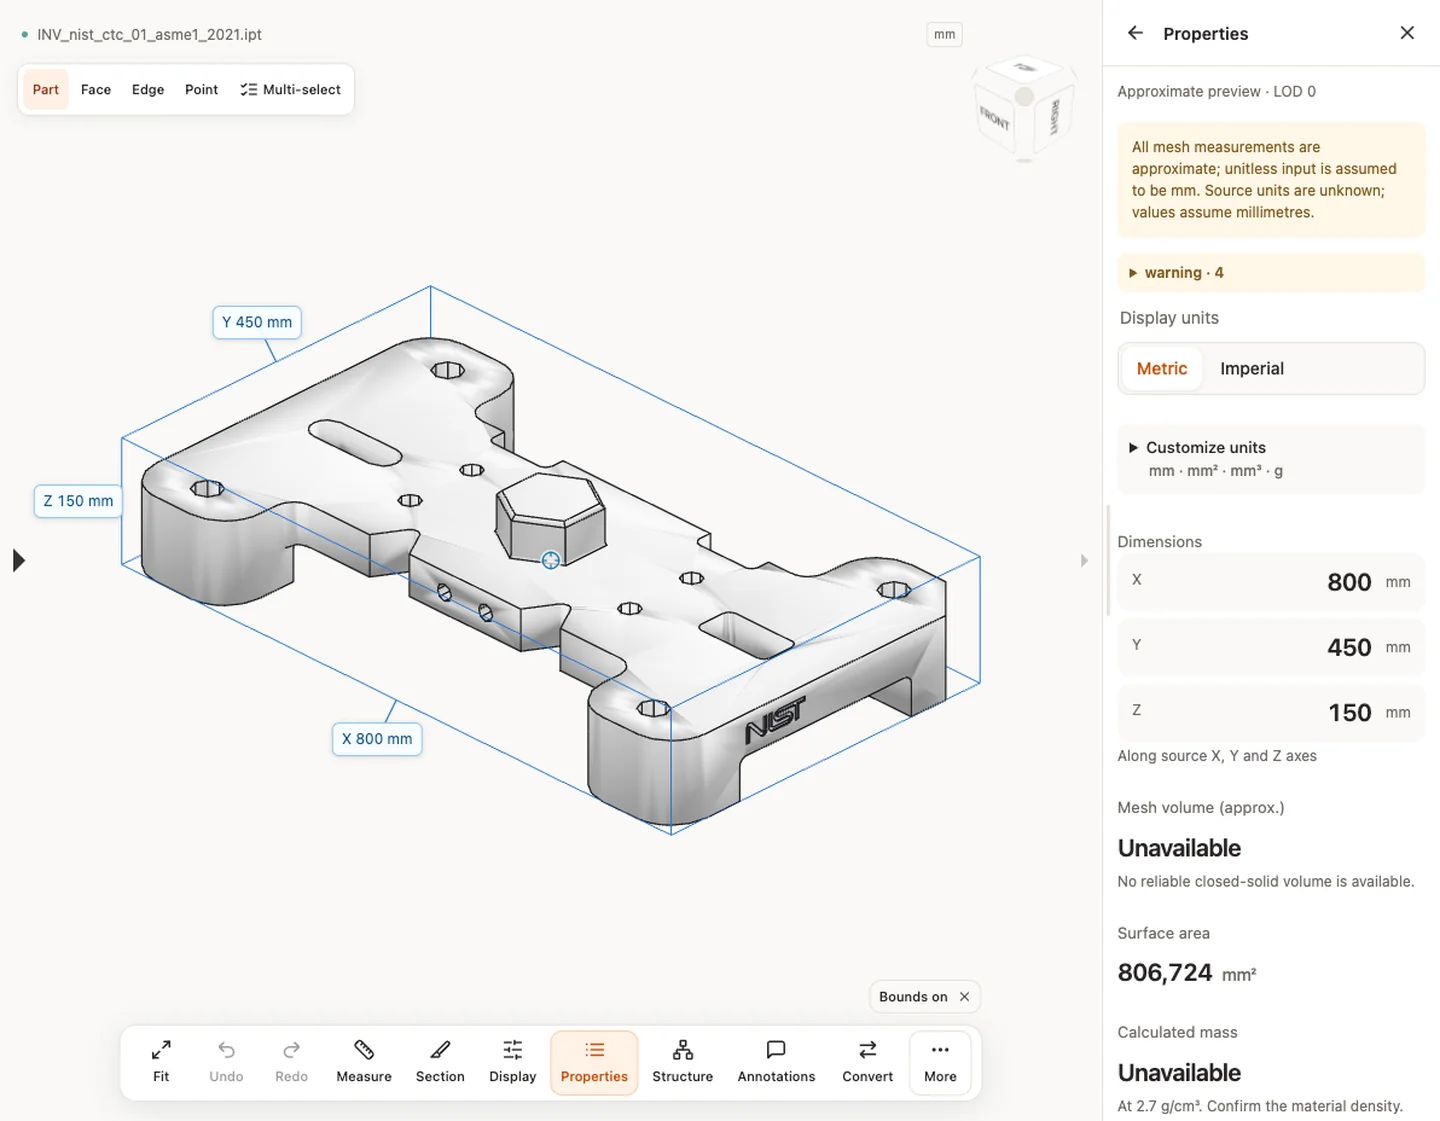This screenshot has height=1121, width=1440.
Task: Switch display units to Imperial
Action: pyautogui.click(x=1252, y=369)
